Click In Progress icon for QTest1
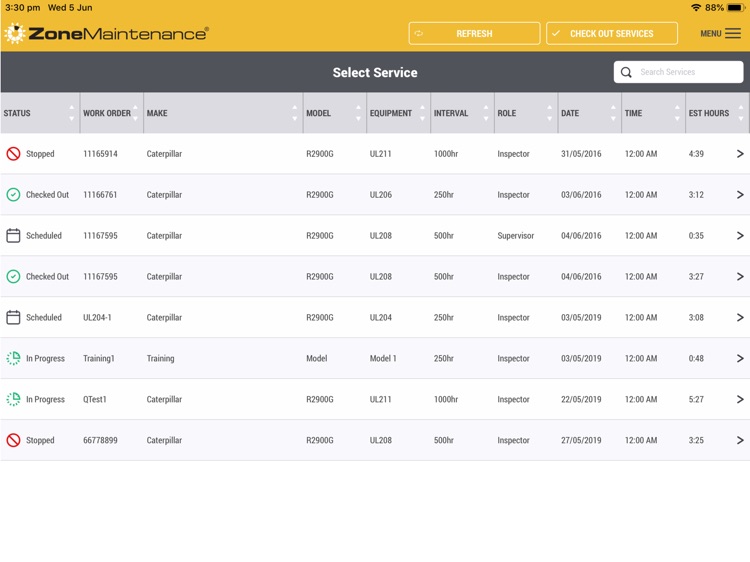750x562 pixels. pos(13,399)
